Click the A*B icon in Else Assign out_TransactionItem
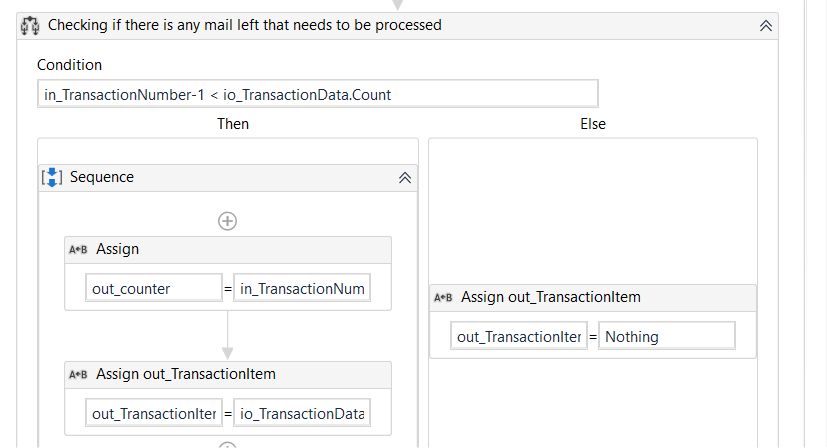827x448 pixels. click(443, 298)
